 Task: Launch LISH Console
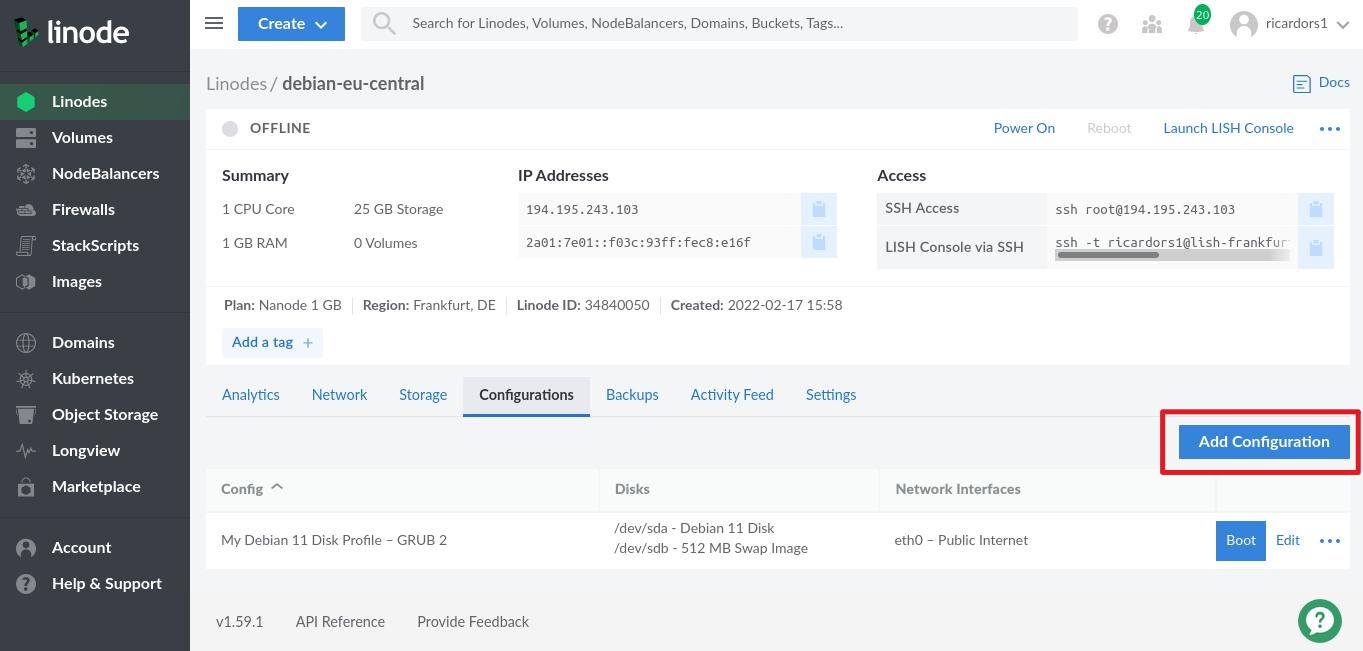[x=1228, y=128]
